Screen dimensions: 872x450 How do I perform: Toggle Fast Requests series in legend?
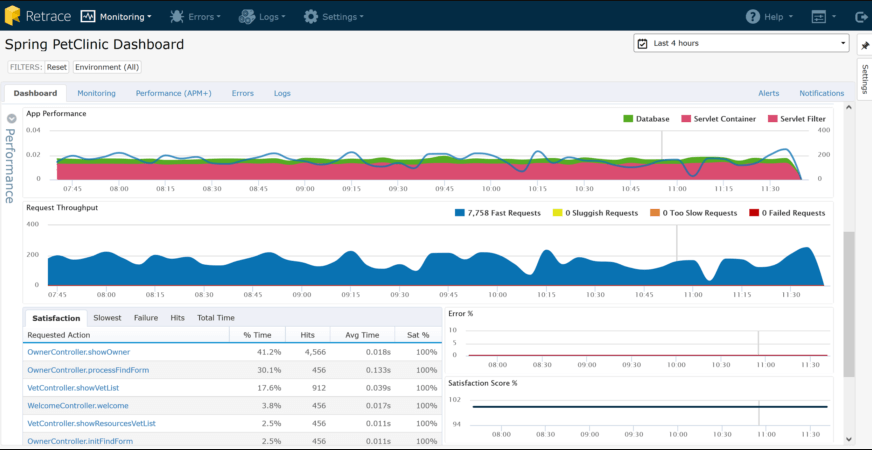coord(503,213)
